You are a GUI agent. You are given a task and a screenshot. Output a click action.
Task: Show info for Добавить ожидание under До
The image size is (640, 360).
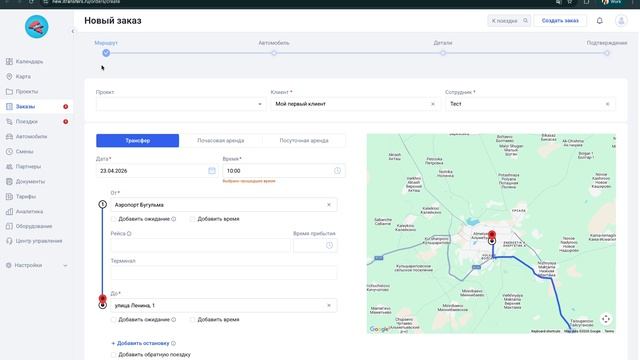click(x=174, y=320)
